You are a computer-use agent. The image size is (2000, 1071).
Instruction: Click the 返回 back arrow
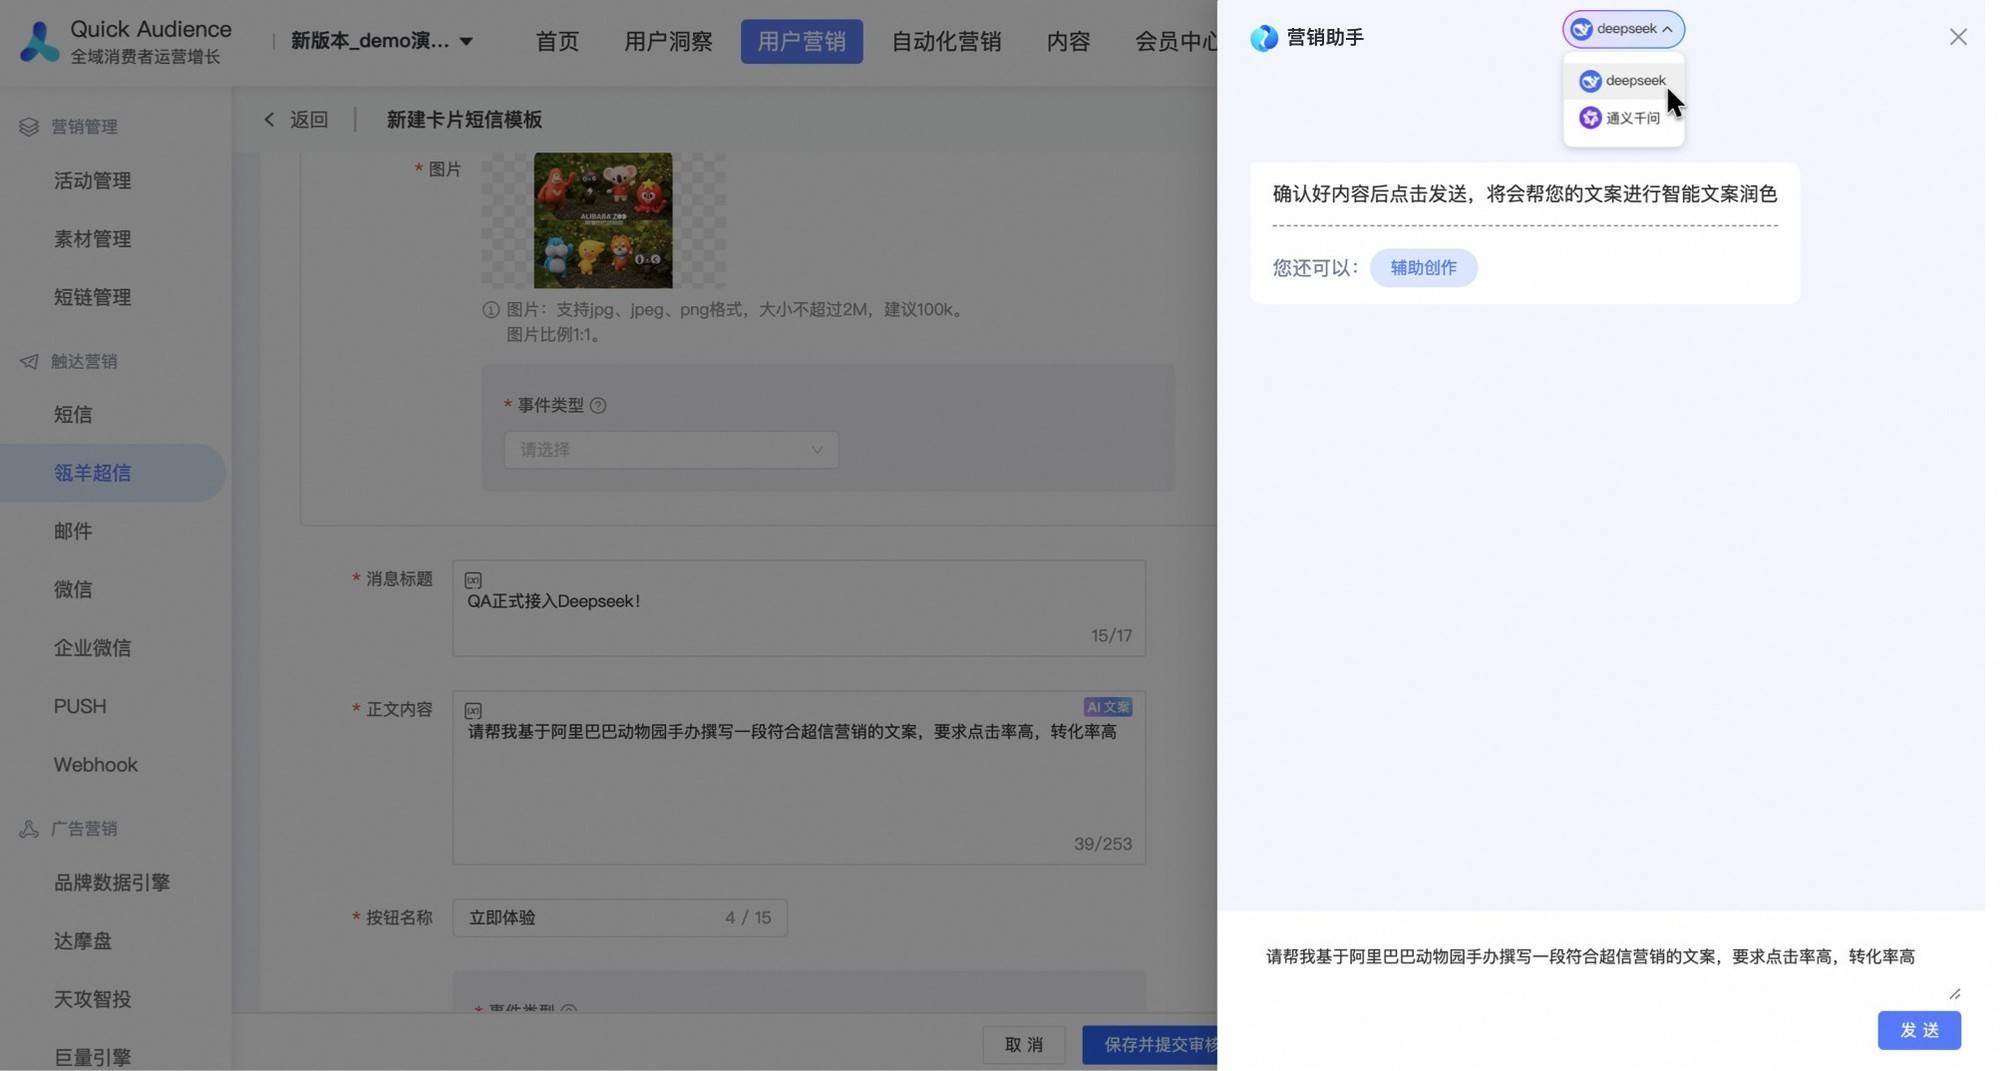pyautogui.click(x=269, y=119)
